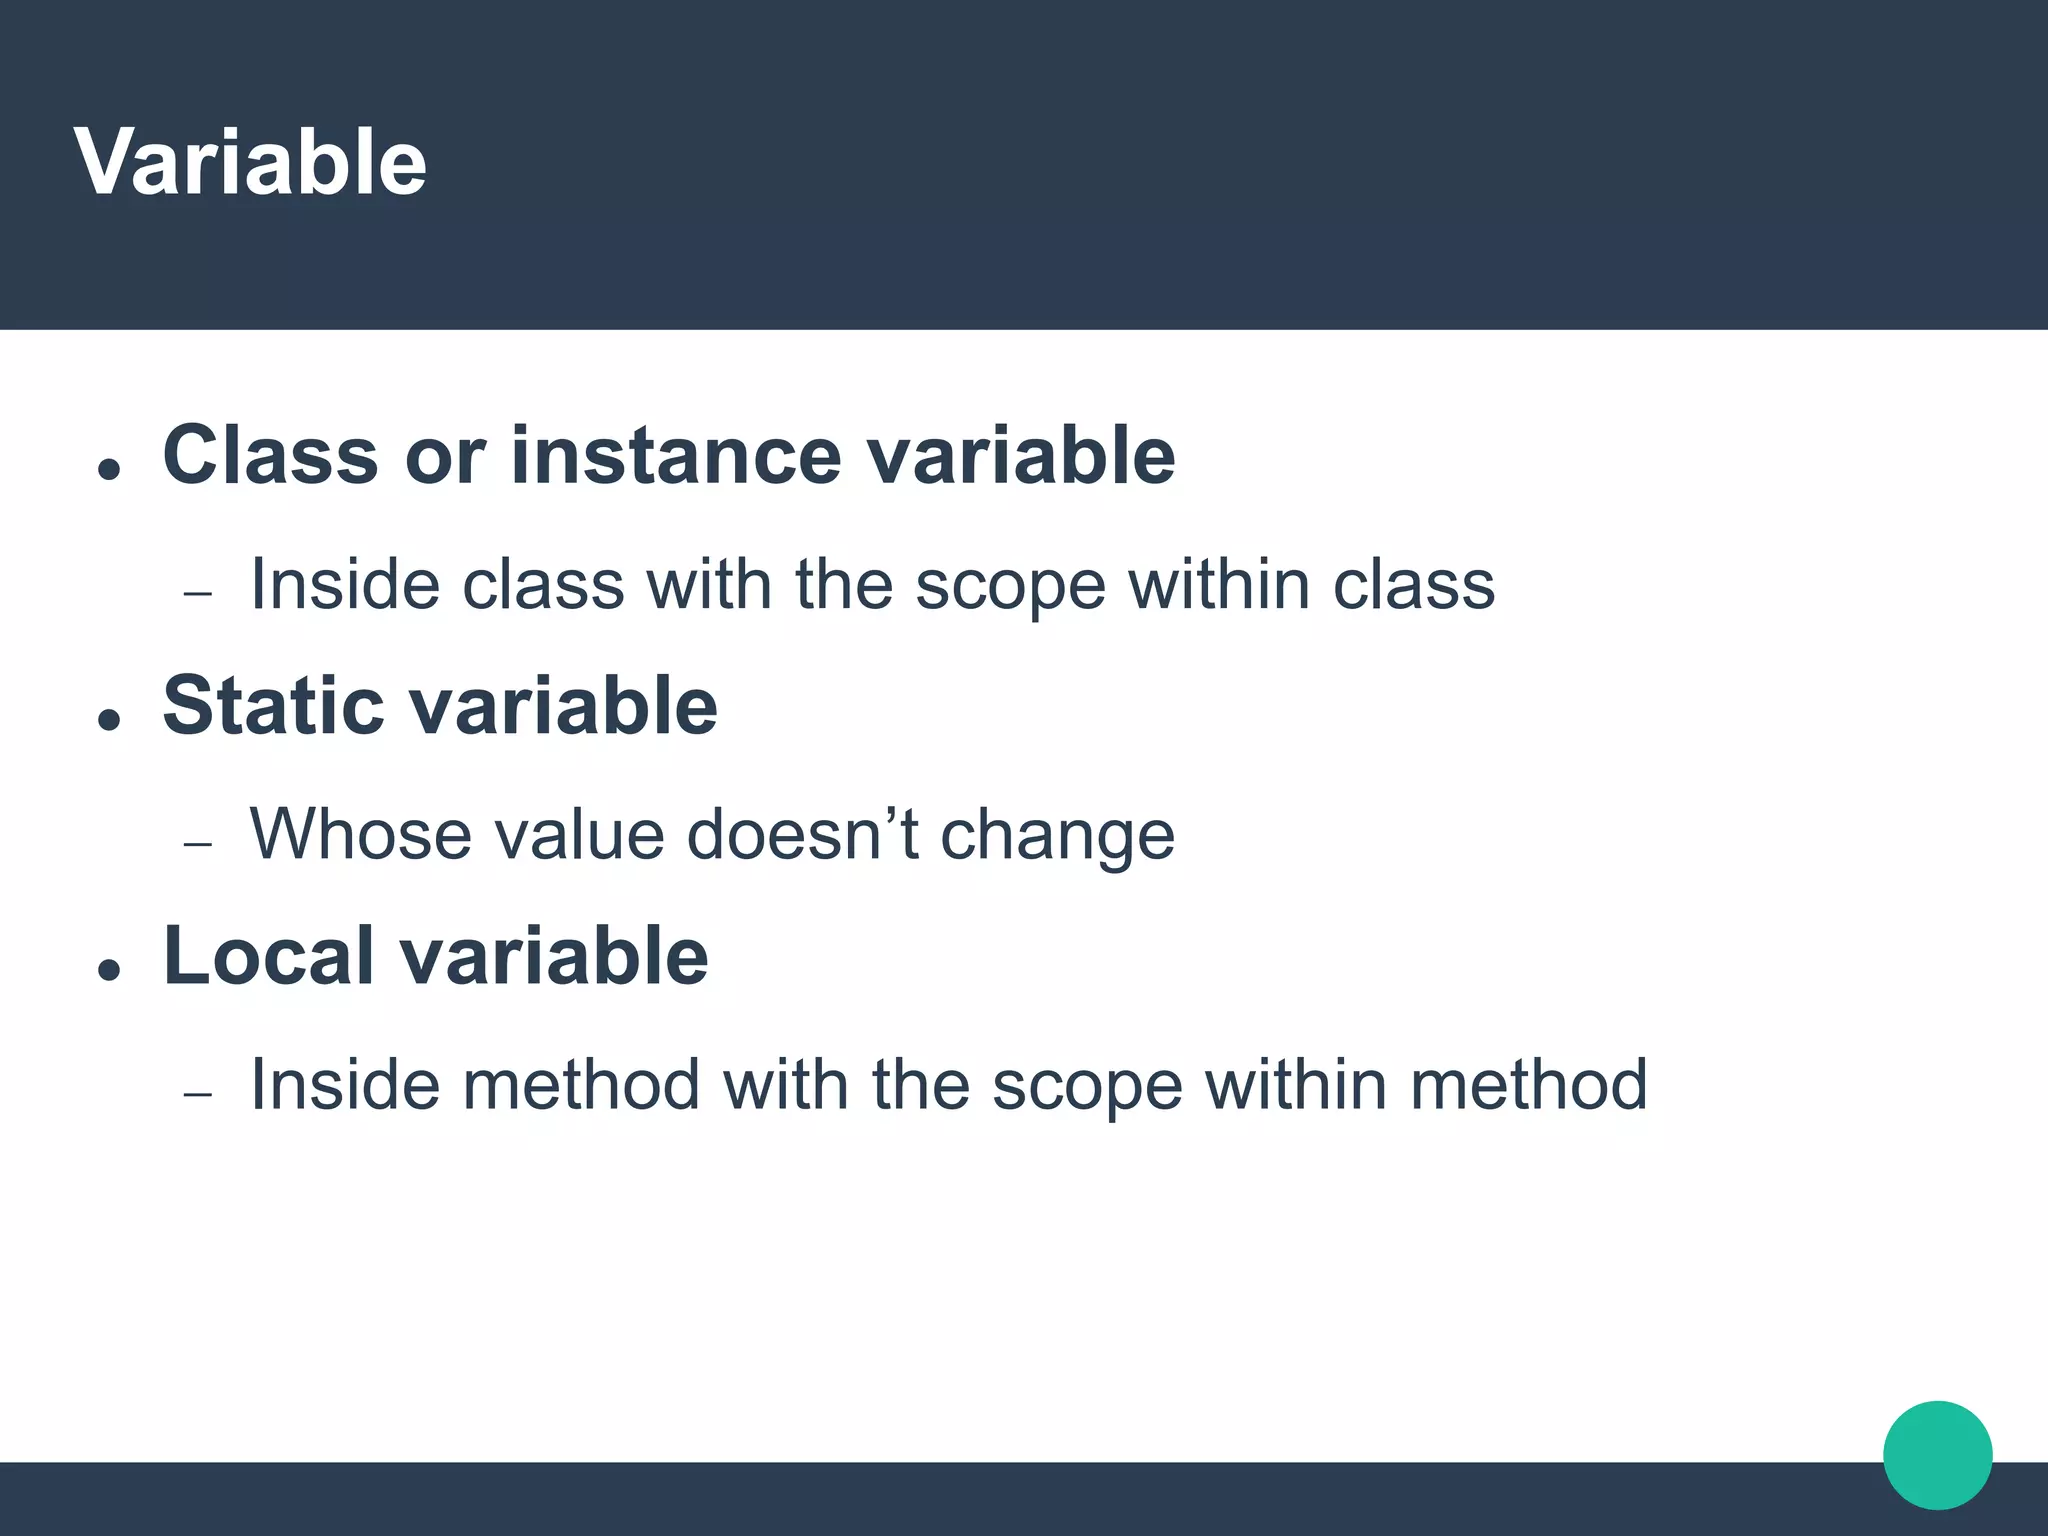
Task: Click the dash before 'Inside method'
Action: (x=199, y=1093)
